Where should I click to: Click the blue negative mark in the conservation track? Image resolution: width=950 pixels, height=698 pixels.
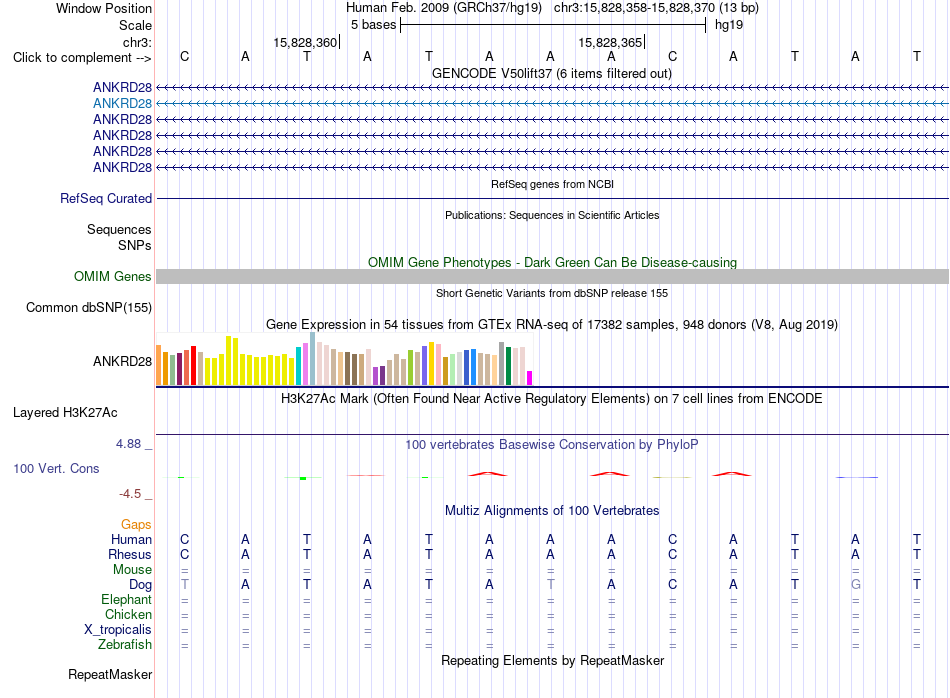coord(856,477)
